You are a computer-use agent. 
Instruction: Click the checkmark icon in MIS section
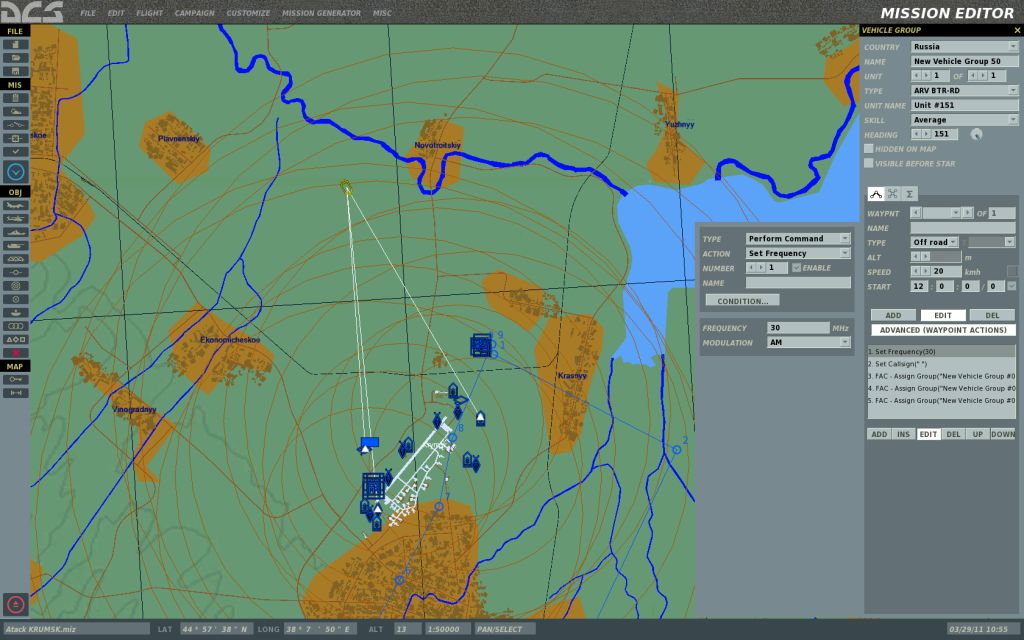tap(16, 152)
